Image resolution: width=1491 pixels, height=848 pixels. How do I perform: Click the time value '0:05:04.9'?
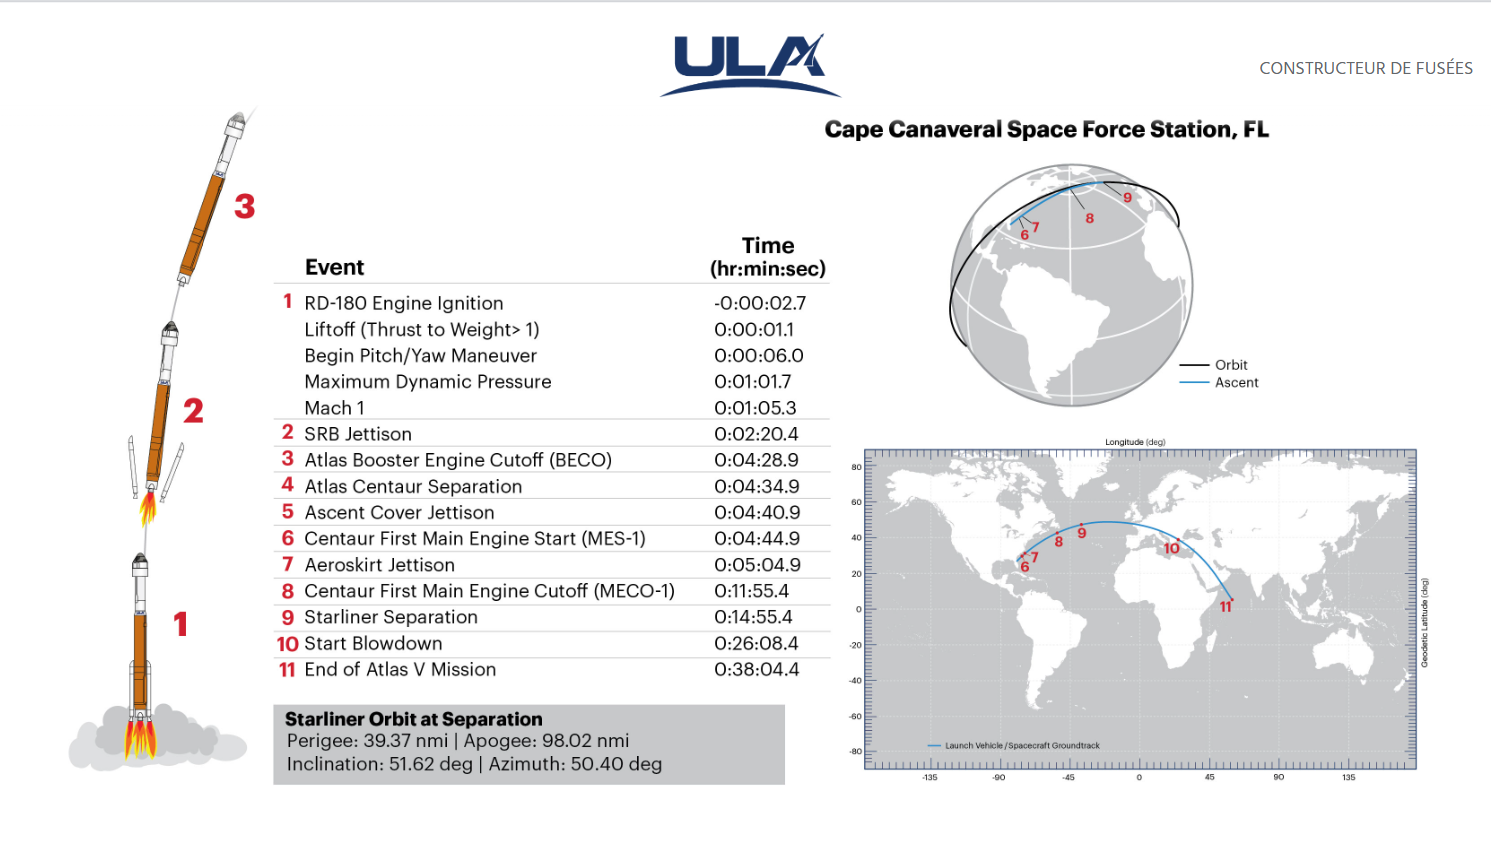click(757, 565)
